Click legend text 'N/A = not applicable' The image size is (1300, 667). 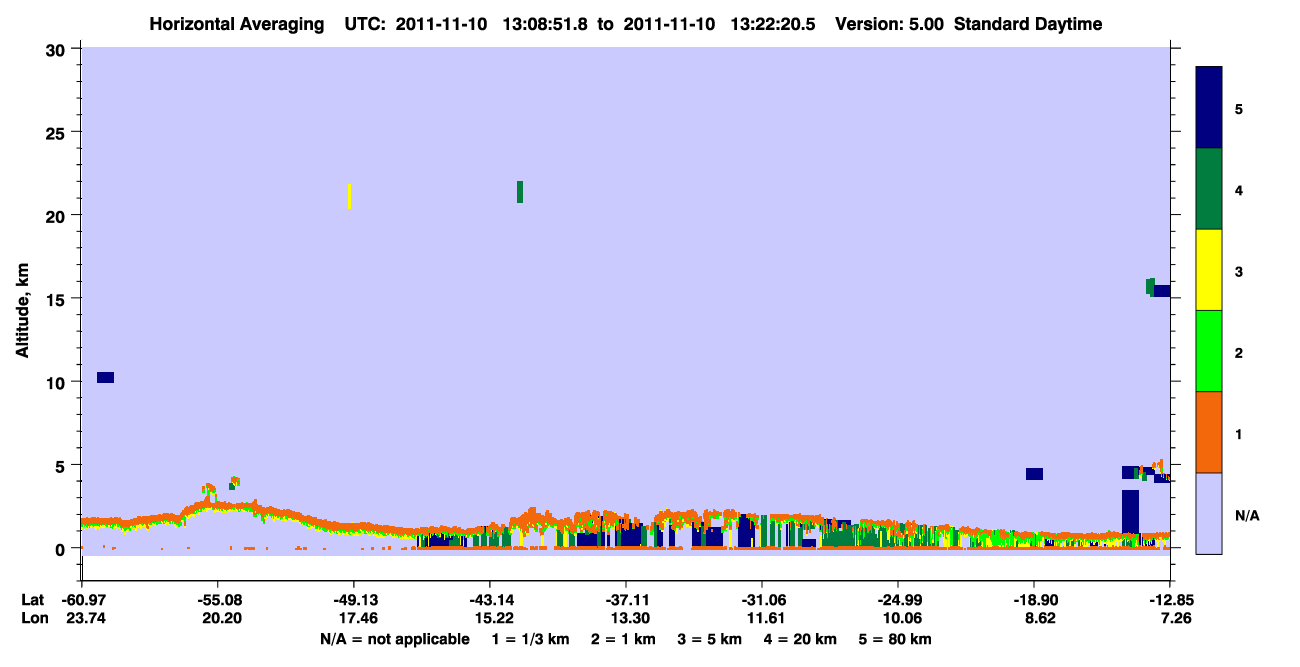point(394,639)
